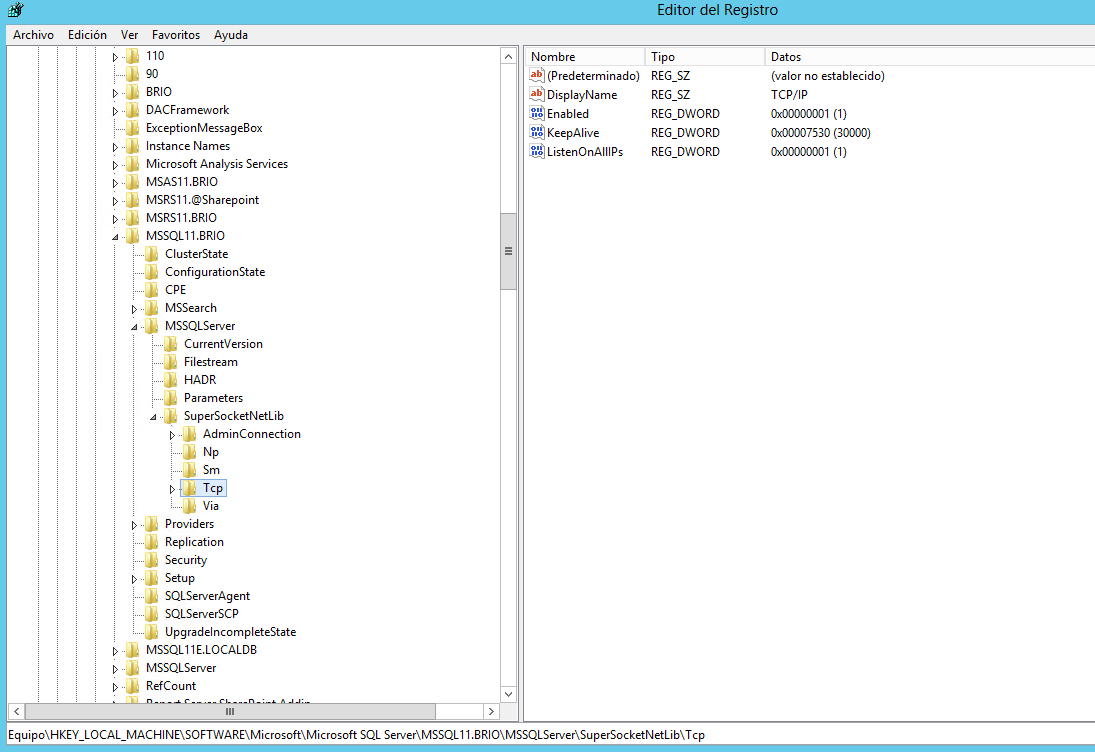
Task: Click the tree scroll down arrow
Action: pyautogui.click(x=508, y=694)
